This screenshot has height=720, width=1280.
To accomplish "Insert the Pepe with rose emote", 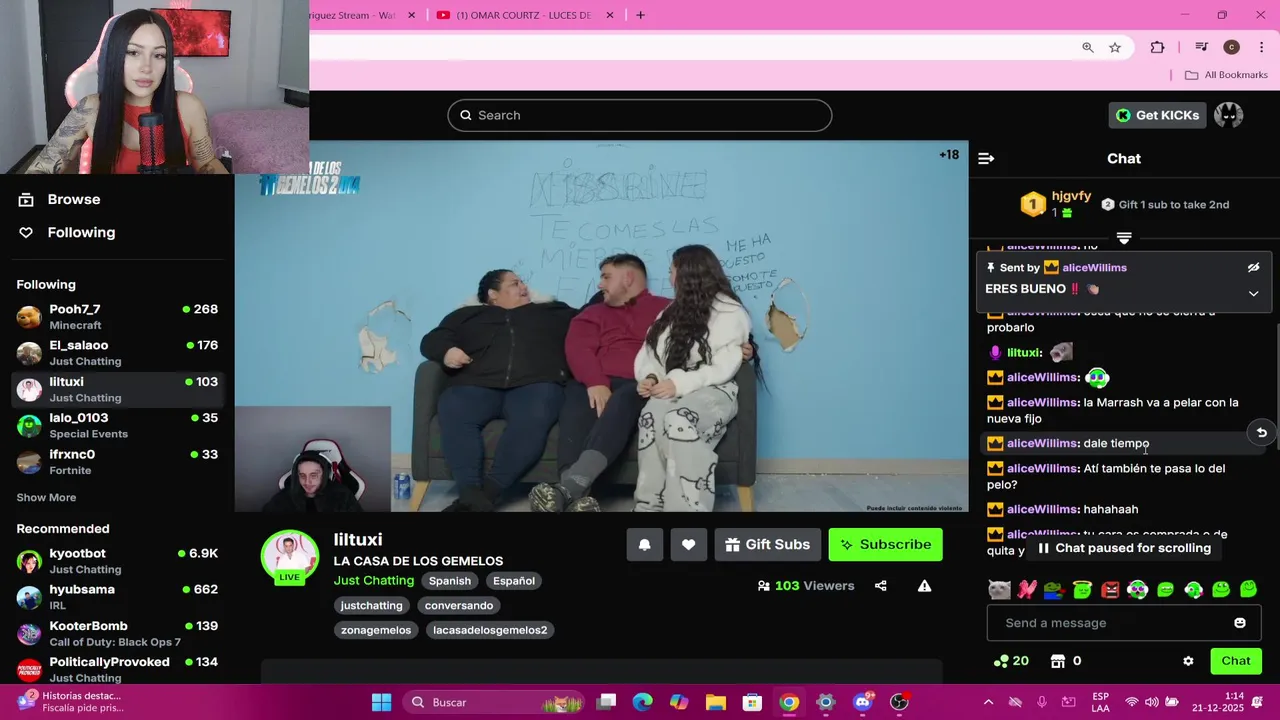I will point(1054,590).
